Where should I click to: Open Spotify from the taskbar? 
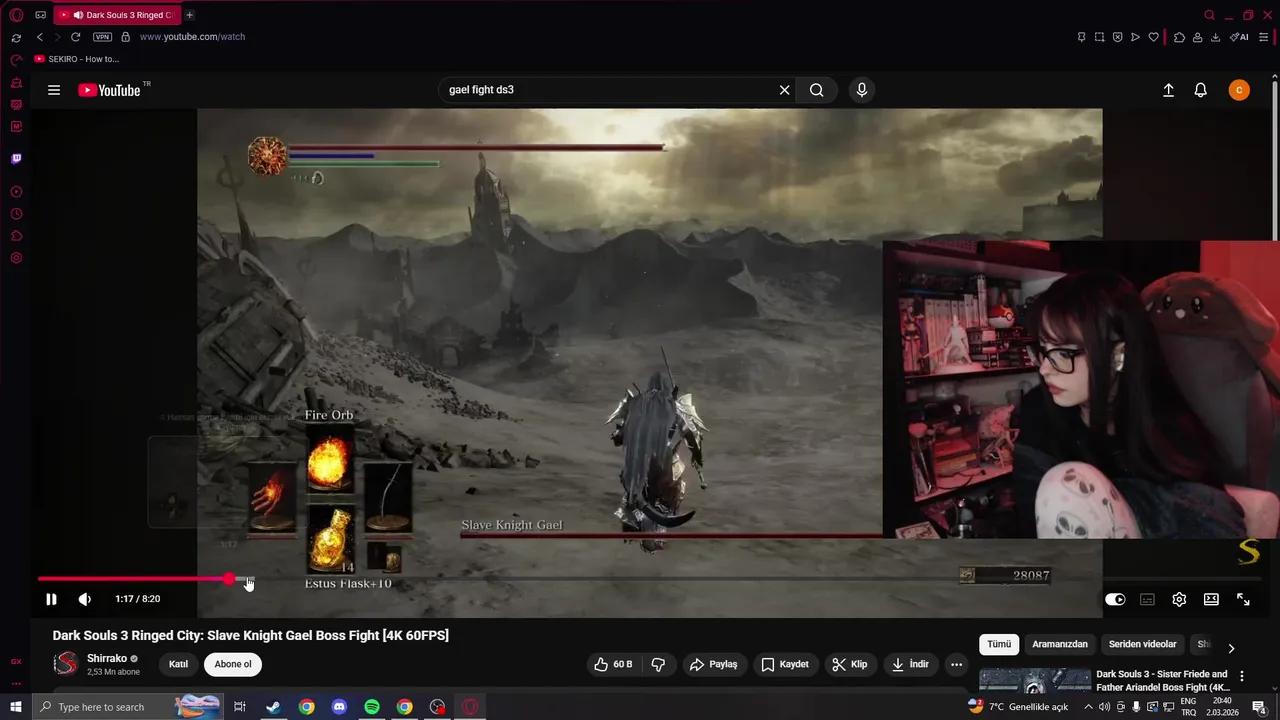click(x=372, y=707)
